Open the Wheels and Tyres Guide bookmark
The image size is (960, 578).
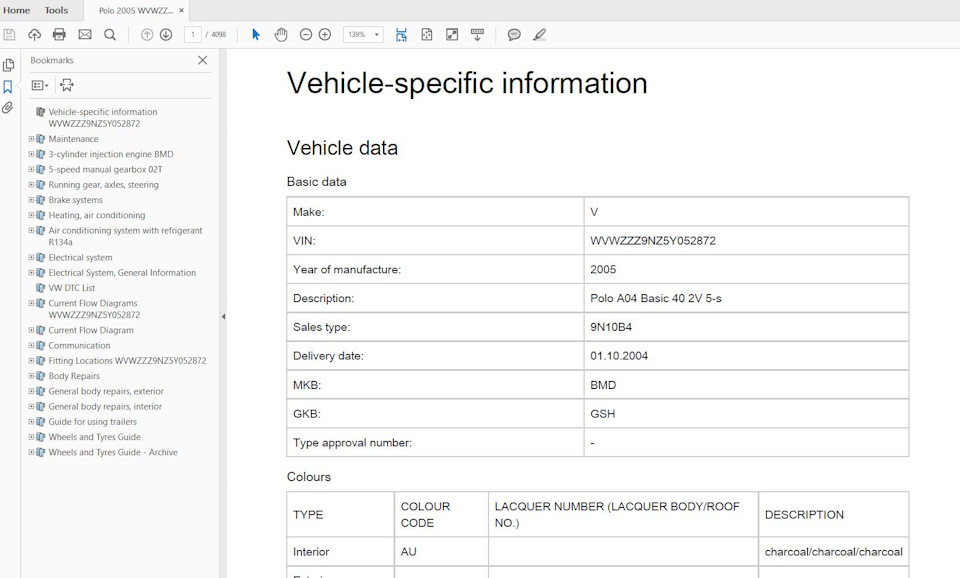point(94,437)
